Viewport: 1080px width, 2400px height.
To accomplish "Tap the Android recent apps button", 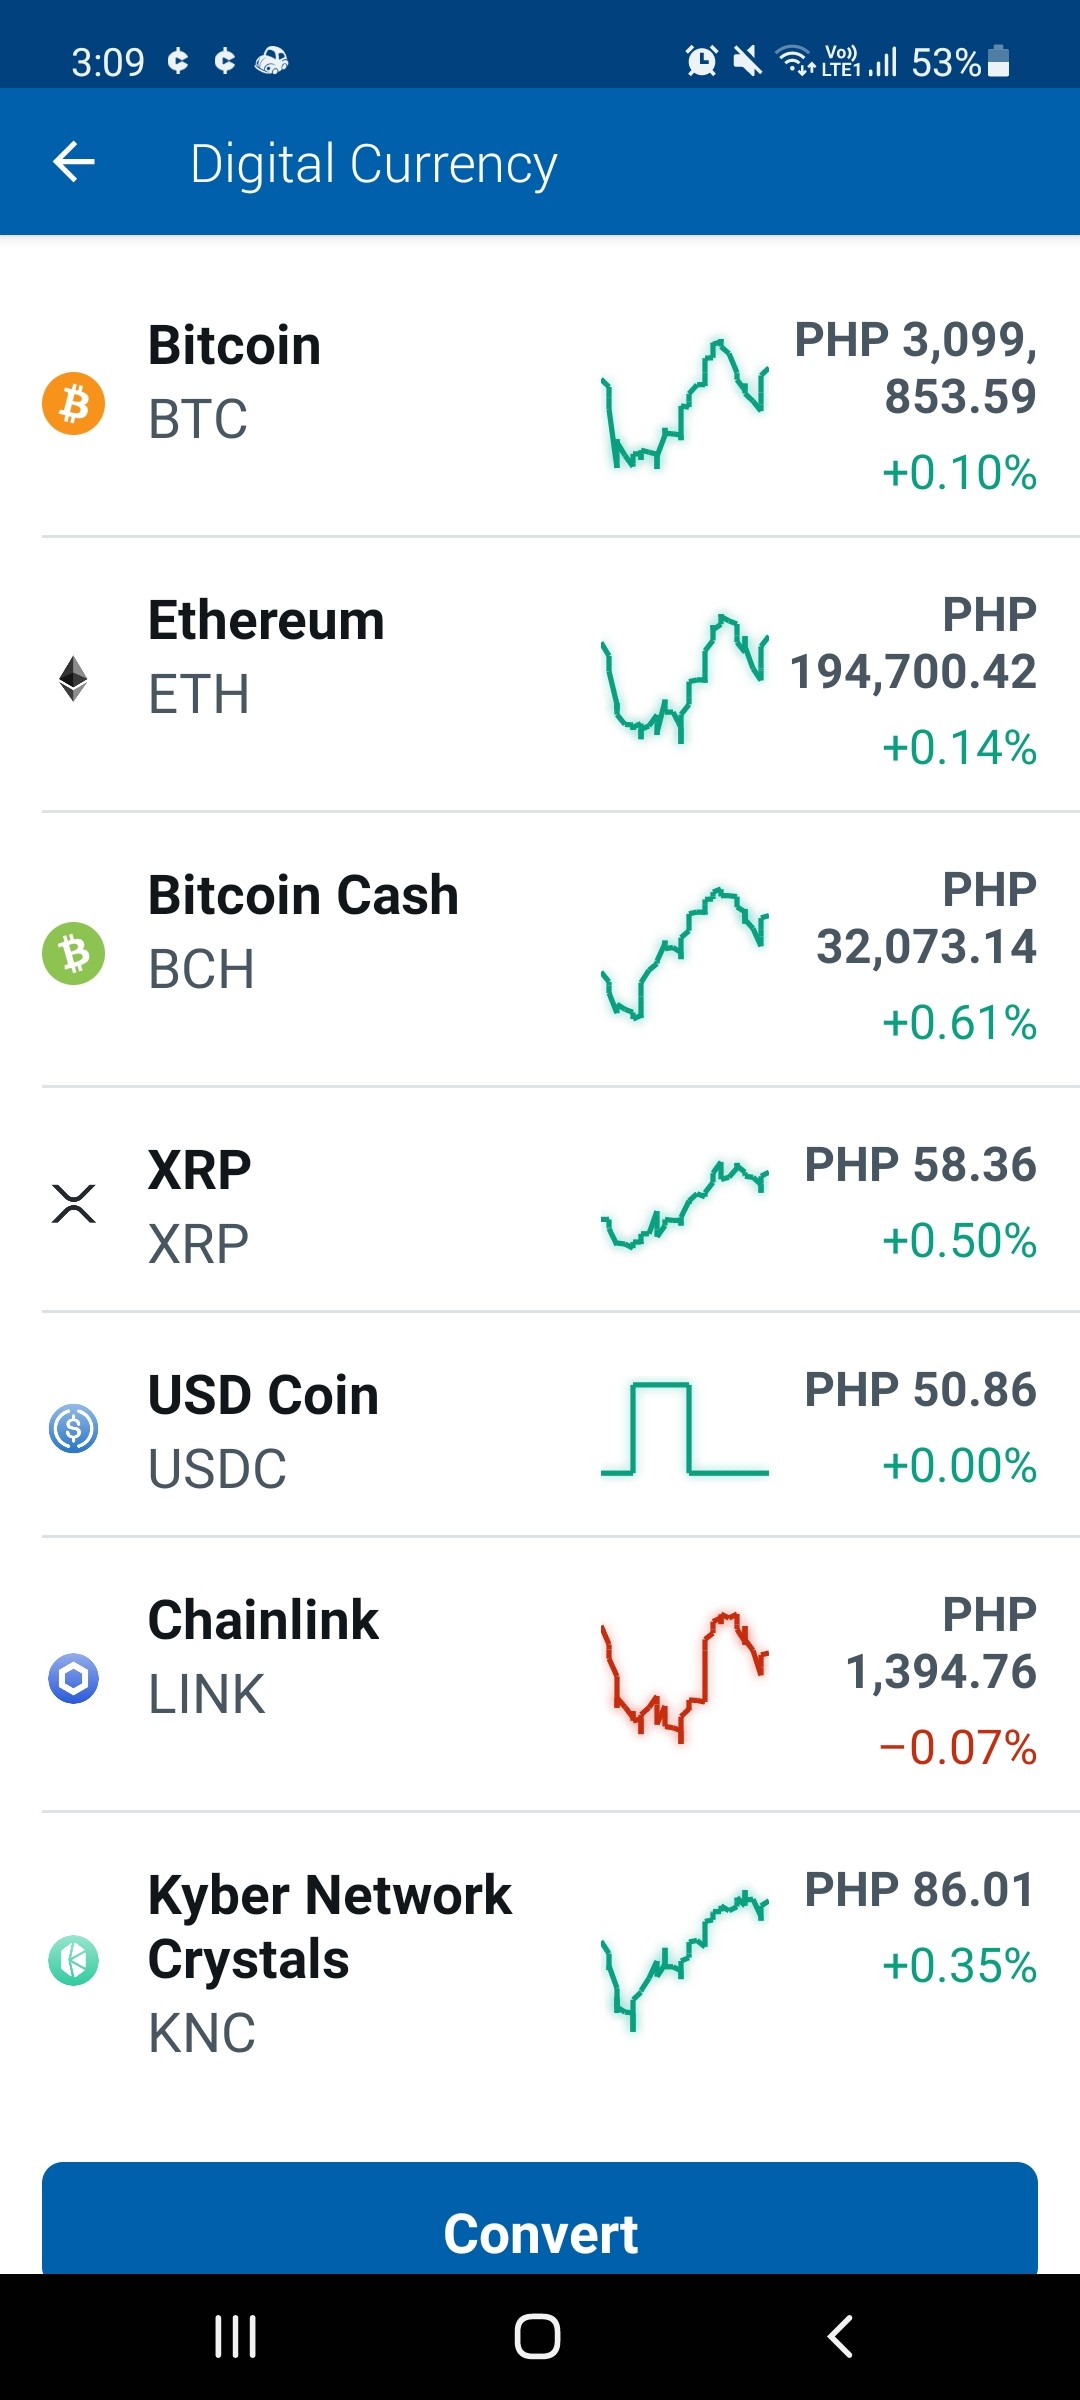I will click(236, 2336).
